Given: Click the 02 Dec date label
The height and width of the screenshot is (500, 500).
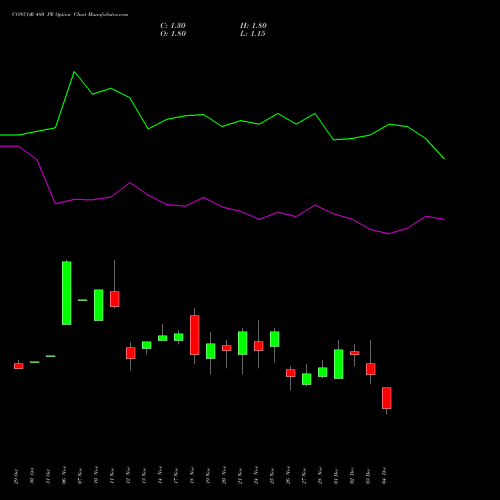Looking at the screenshot, I should coord(352,476).
